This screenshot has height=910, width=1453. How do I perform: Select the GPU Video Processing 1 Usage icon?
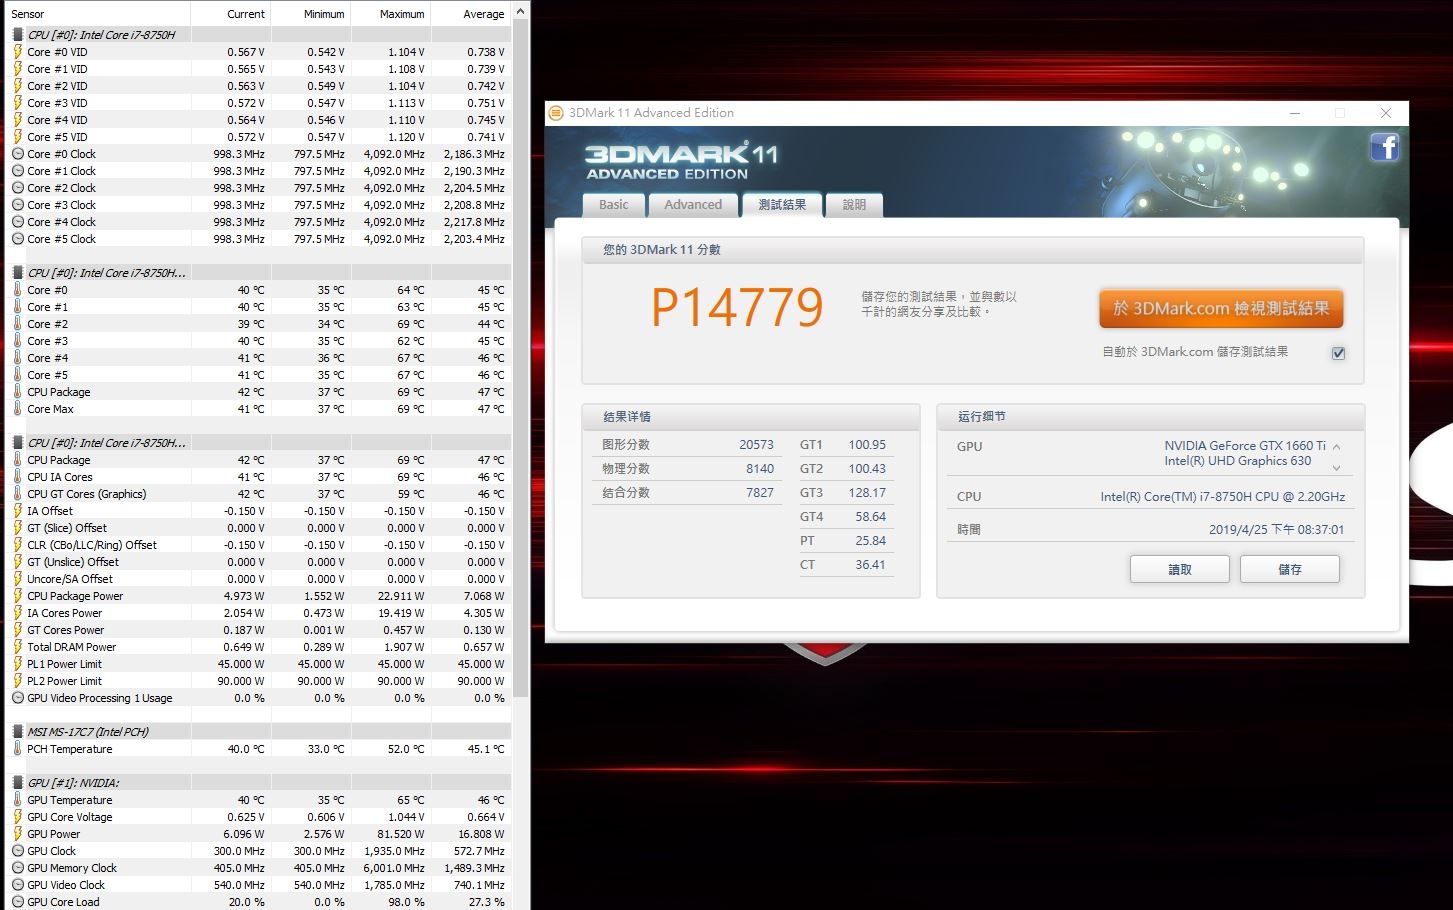(18, 698)
